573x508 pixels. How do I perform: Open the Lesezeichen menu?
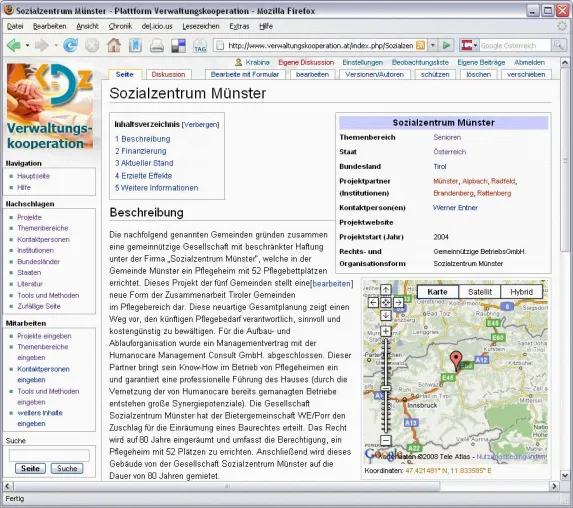pyautogui.click(x=201, y=26)
